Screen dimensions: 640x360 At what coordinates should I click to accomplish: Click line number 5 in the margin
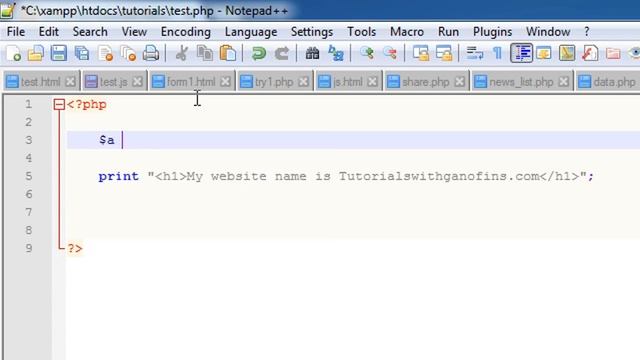pyautogui.click(x=29, y=176)
